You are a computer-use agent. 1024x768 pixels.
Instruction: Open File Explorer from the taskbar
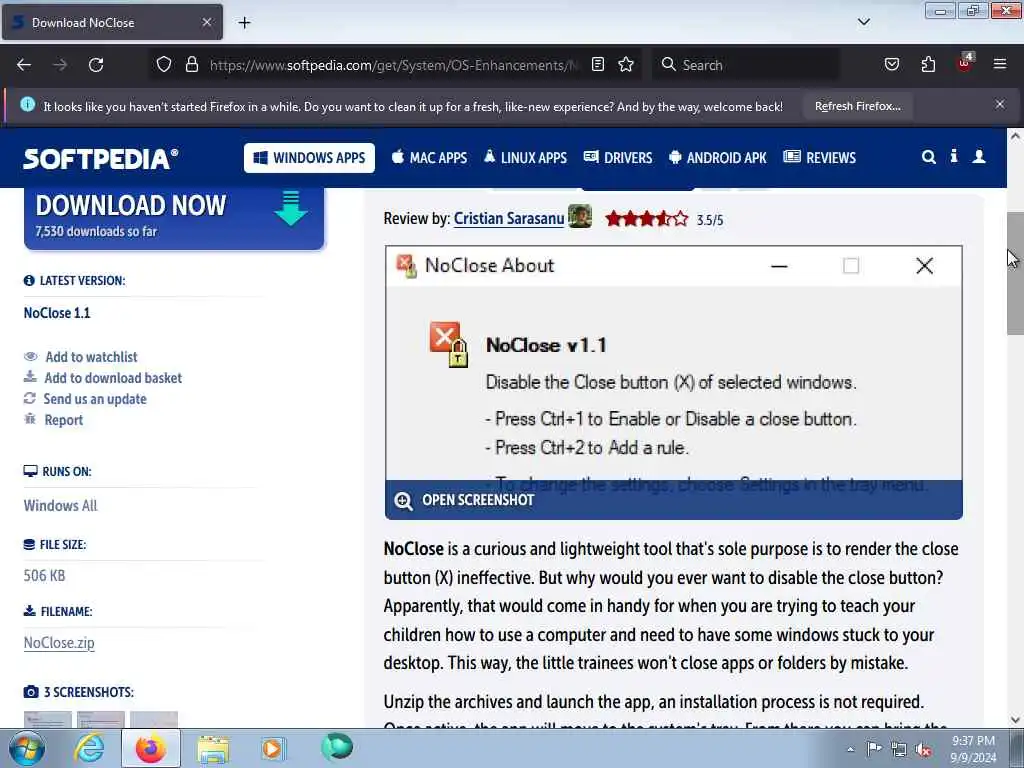[x=213, y=749]
